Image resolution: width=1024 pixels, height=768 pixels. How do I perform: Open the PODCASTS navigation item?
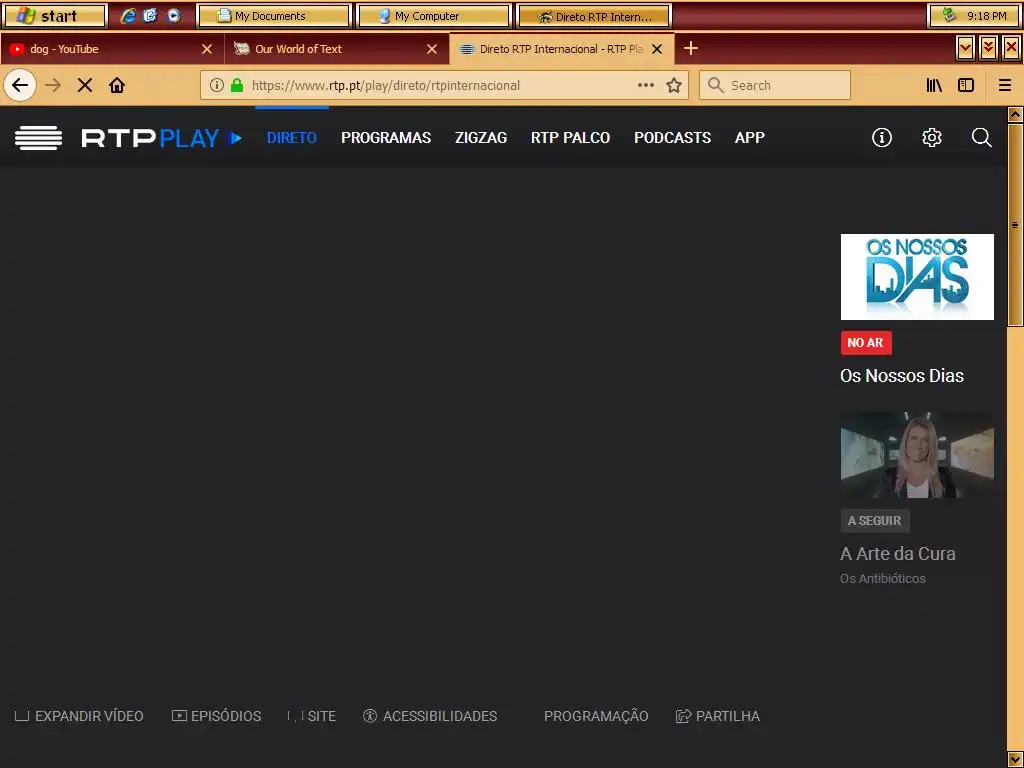tap(672, 138)
